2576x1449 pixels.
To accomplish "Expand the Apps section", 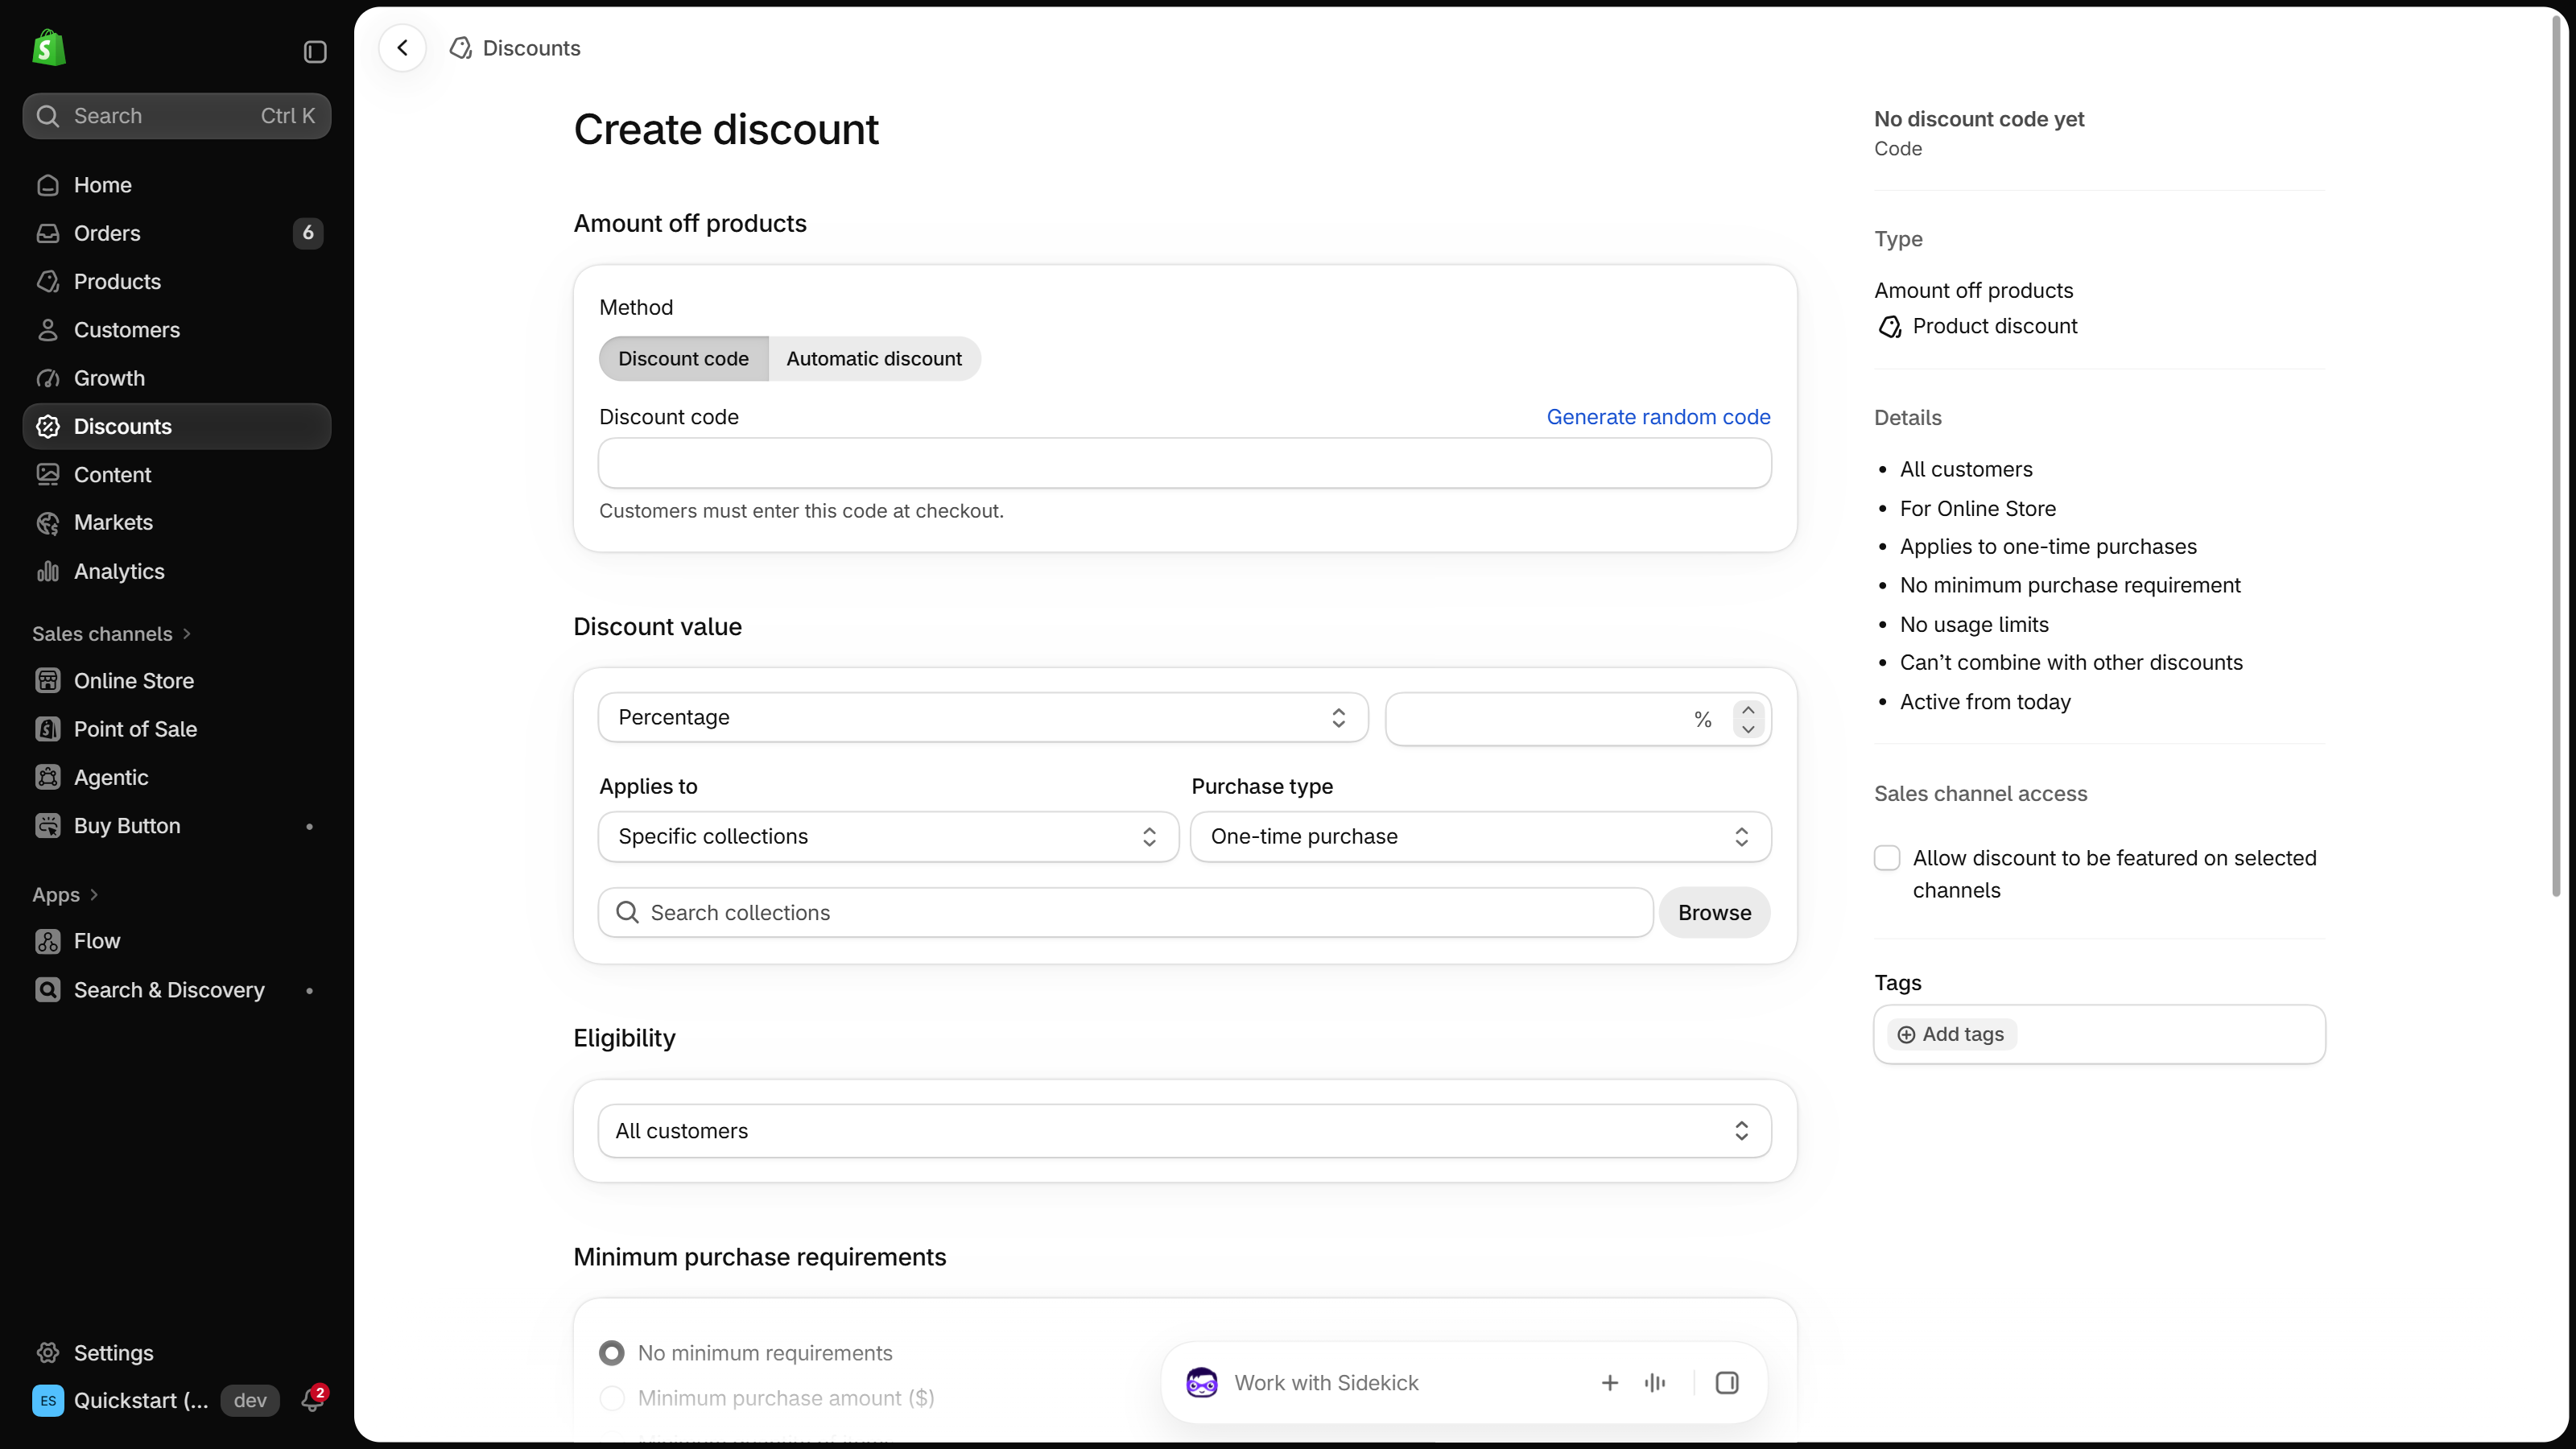I will coord(65,894).
